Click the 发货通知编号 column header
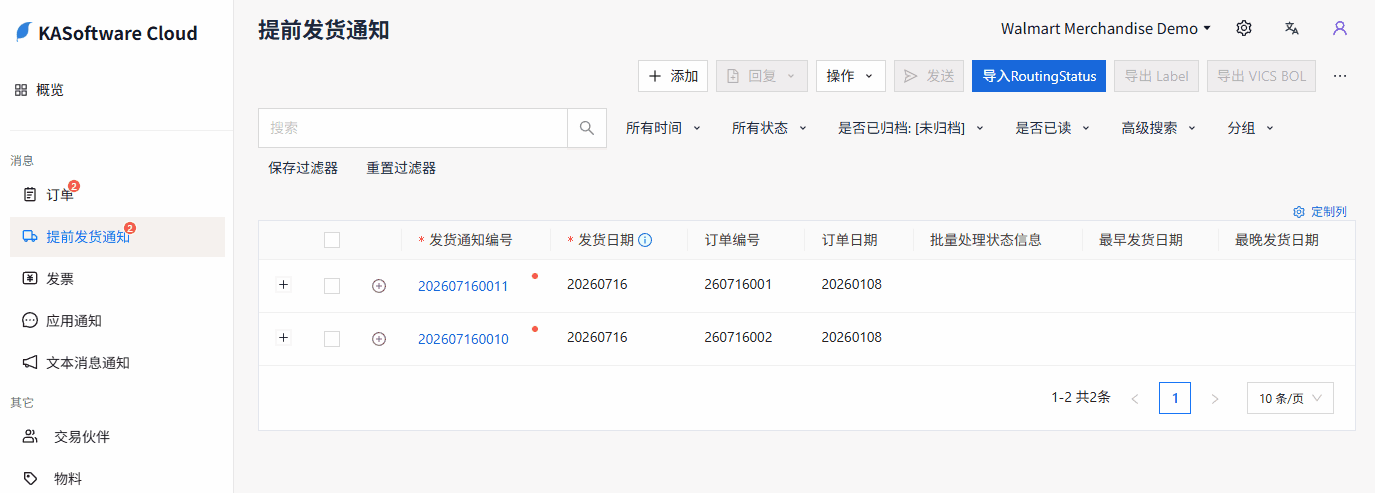Screen dimensions: 1375x493 tap(471, 240)
